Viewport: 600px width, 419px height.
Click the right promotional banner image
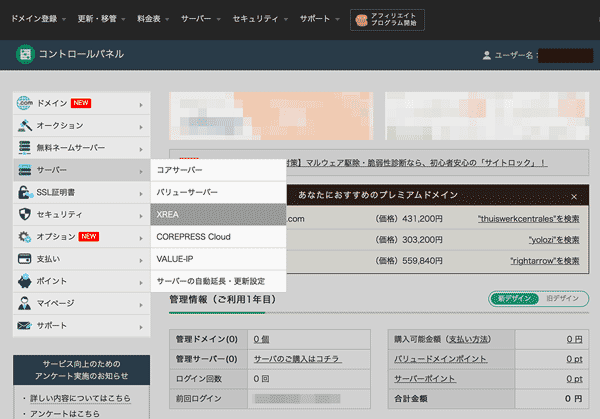click(487, 116)
